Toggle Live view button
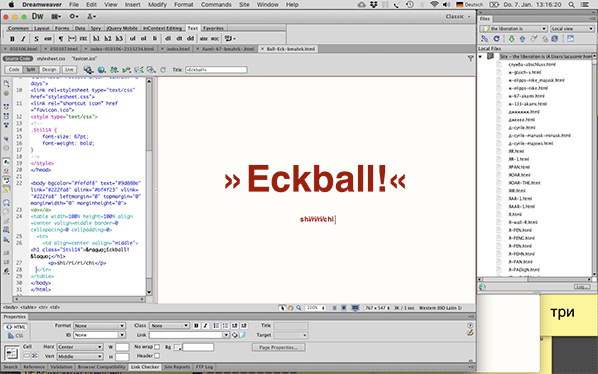Viewport: 598px width, 374px height. point(69,70)
